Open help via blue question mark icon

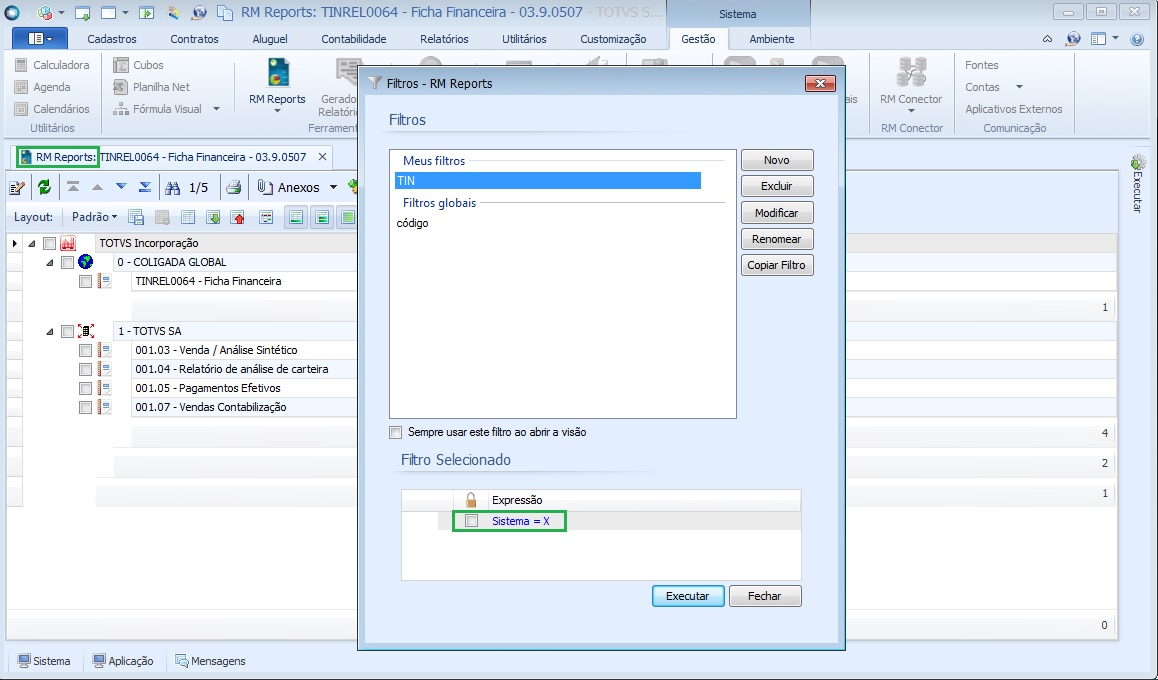click(x=1137, y=39)
